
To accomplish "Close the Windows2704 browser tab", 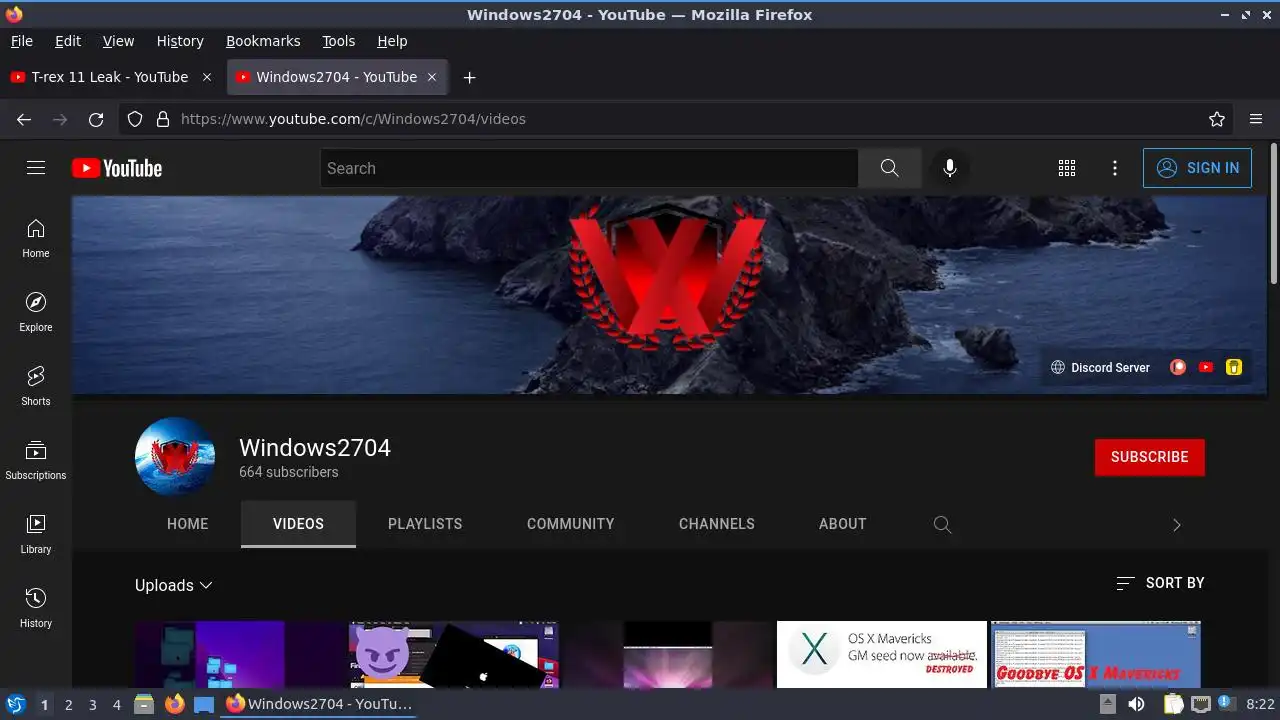I will (x=432, y=77).
